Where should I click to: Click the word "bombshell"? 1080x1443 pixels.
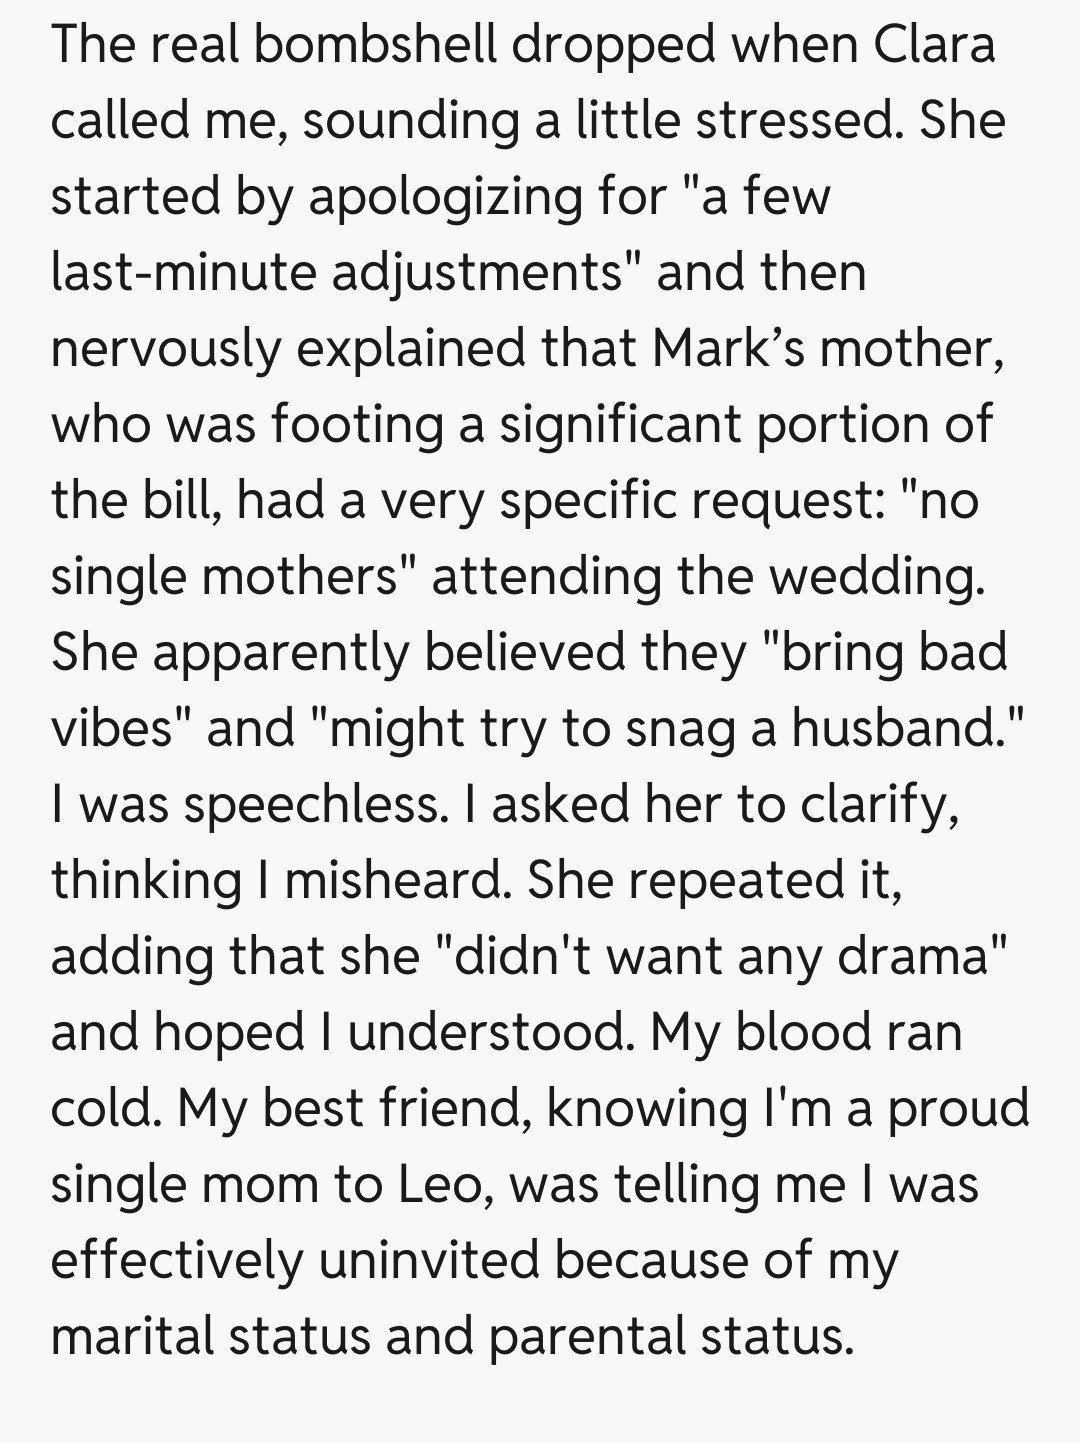pos(375,44)
